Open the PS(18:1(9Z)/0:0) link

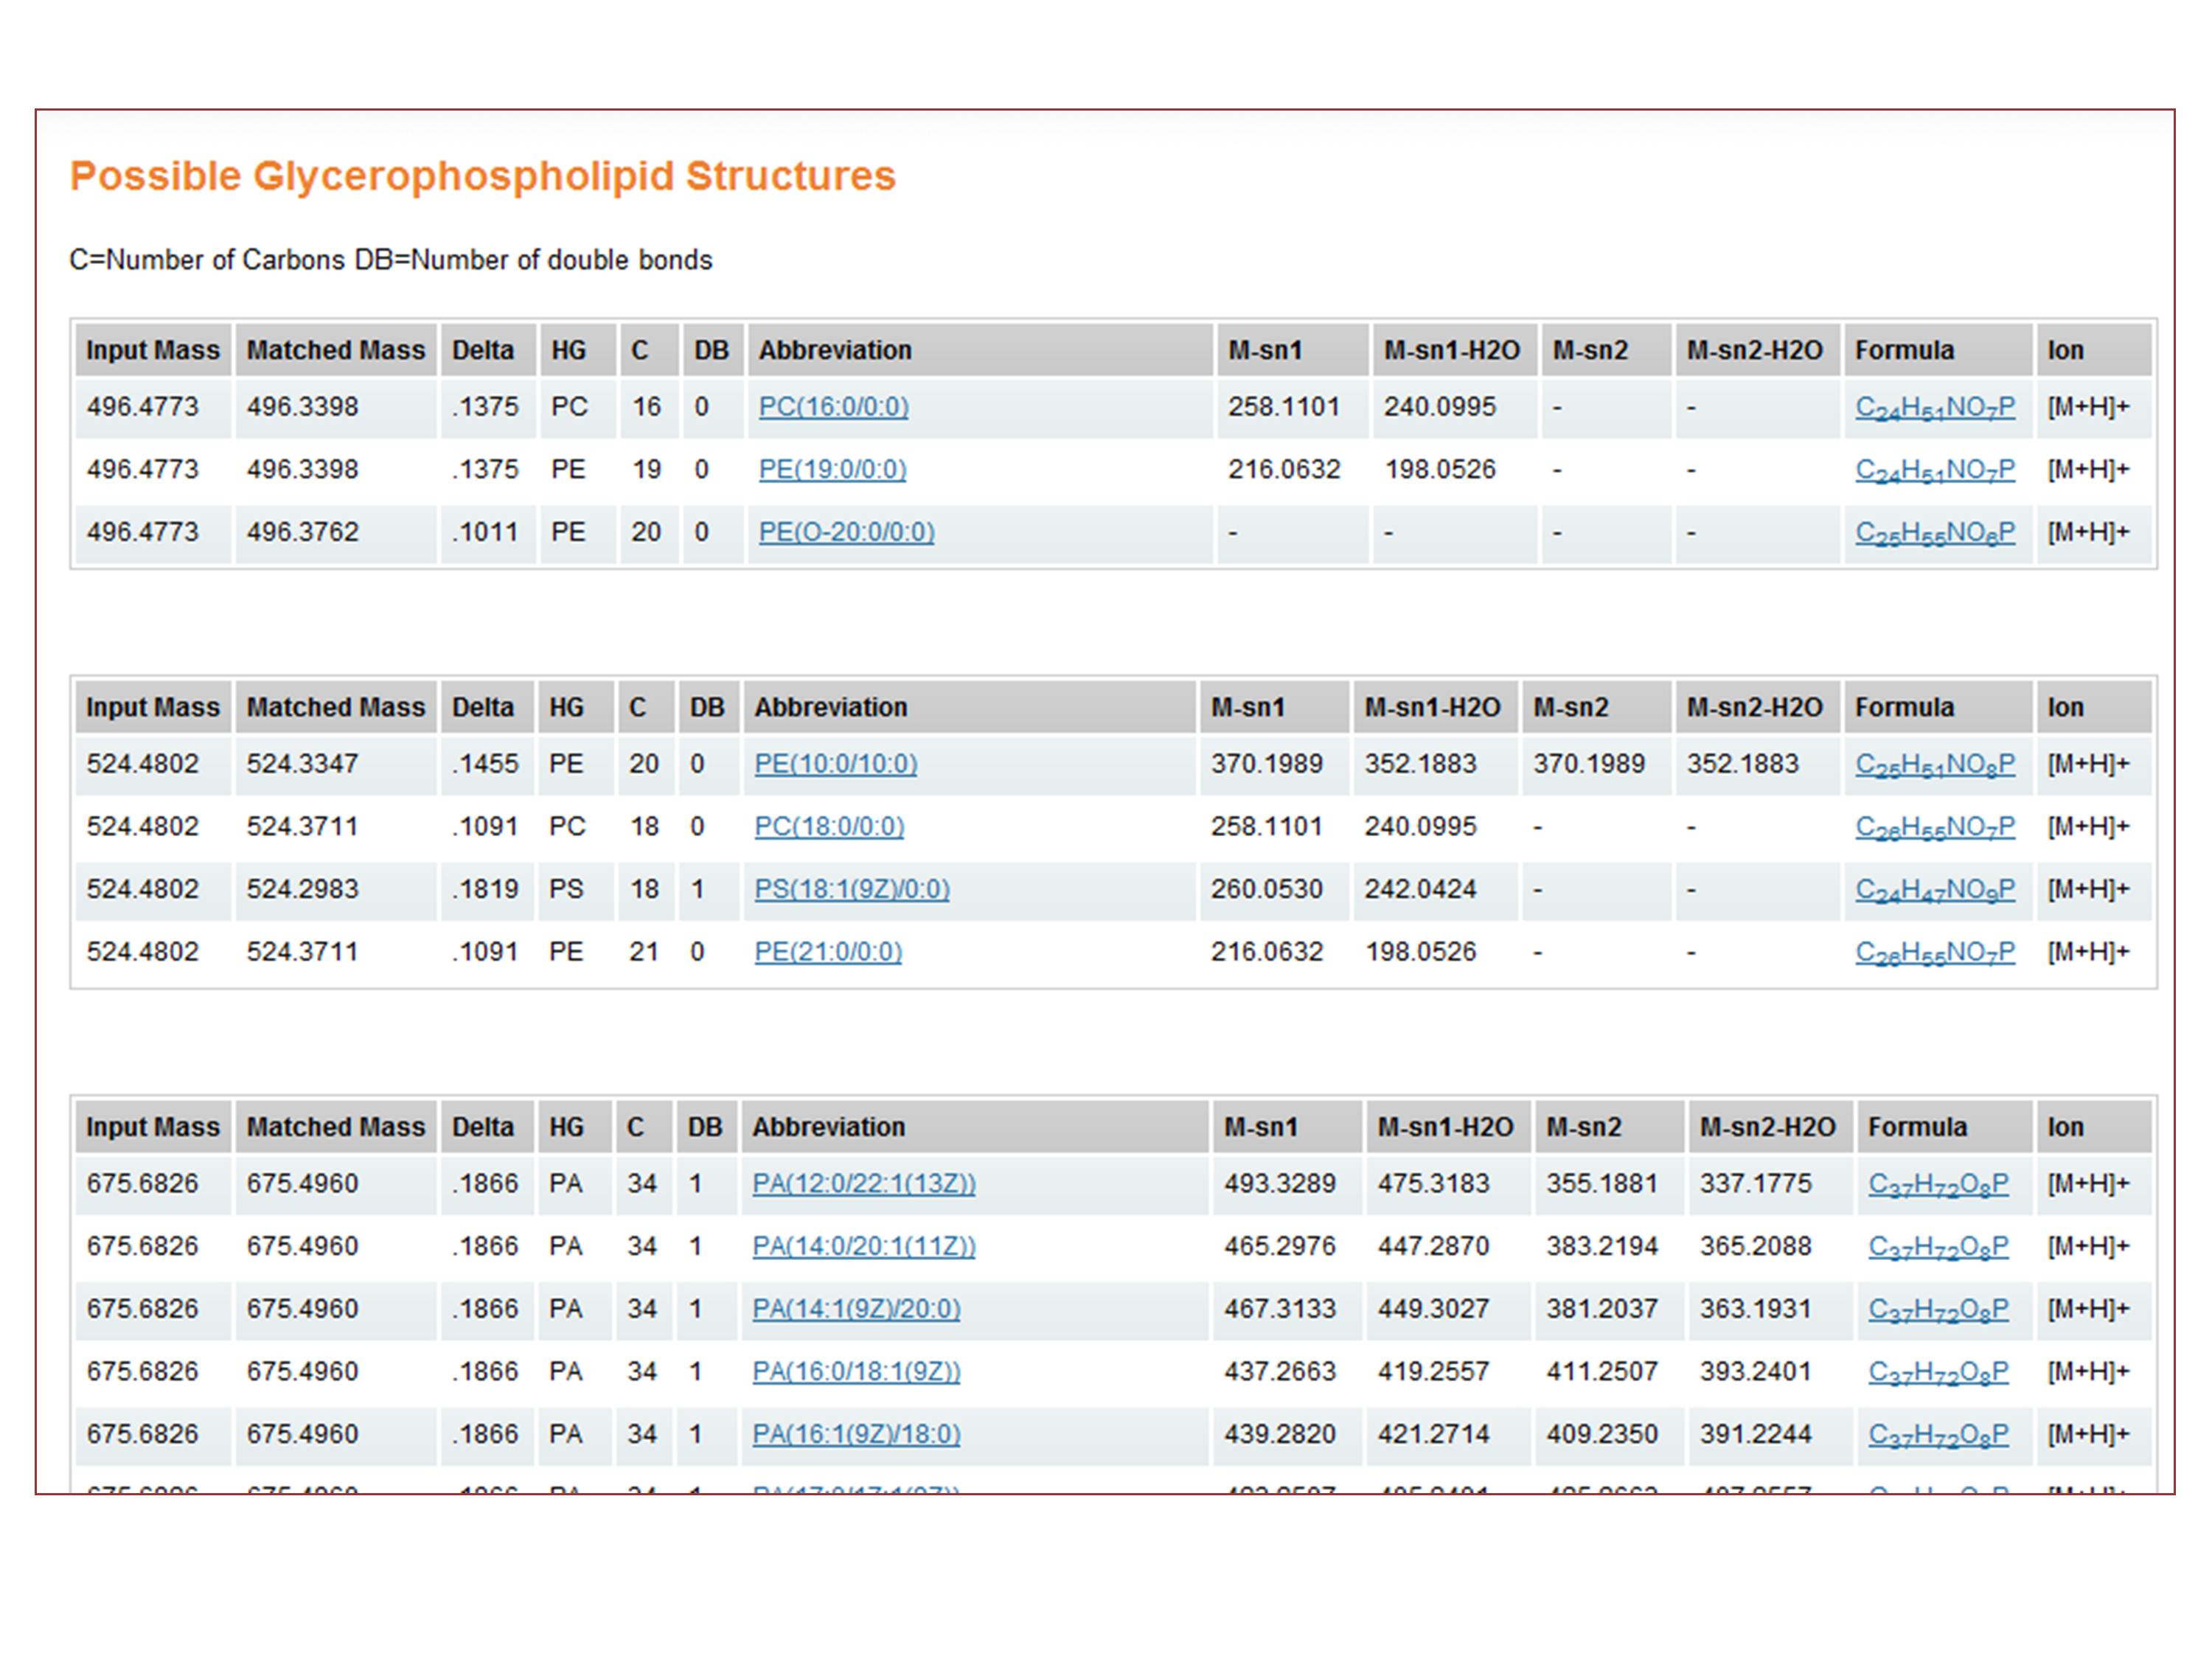click(x=851, y=889)
